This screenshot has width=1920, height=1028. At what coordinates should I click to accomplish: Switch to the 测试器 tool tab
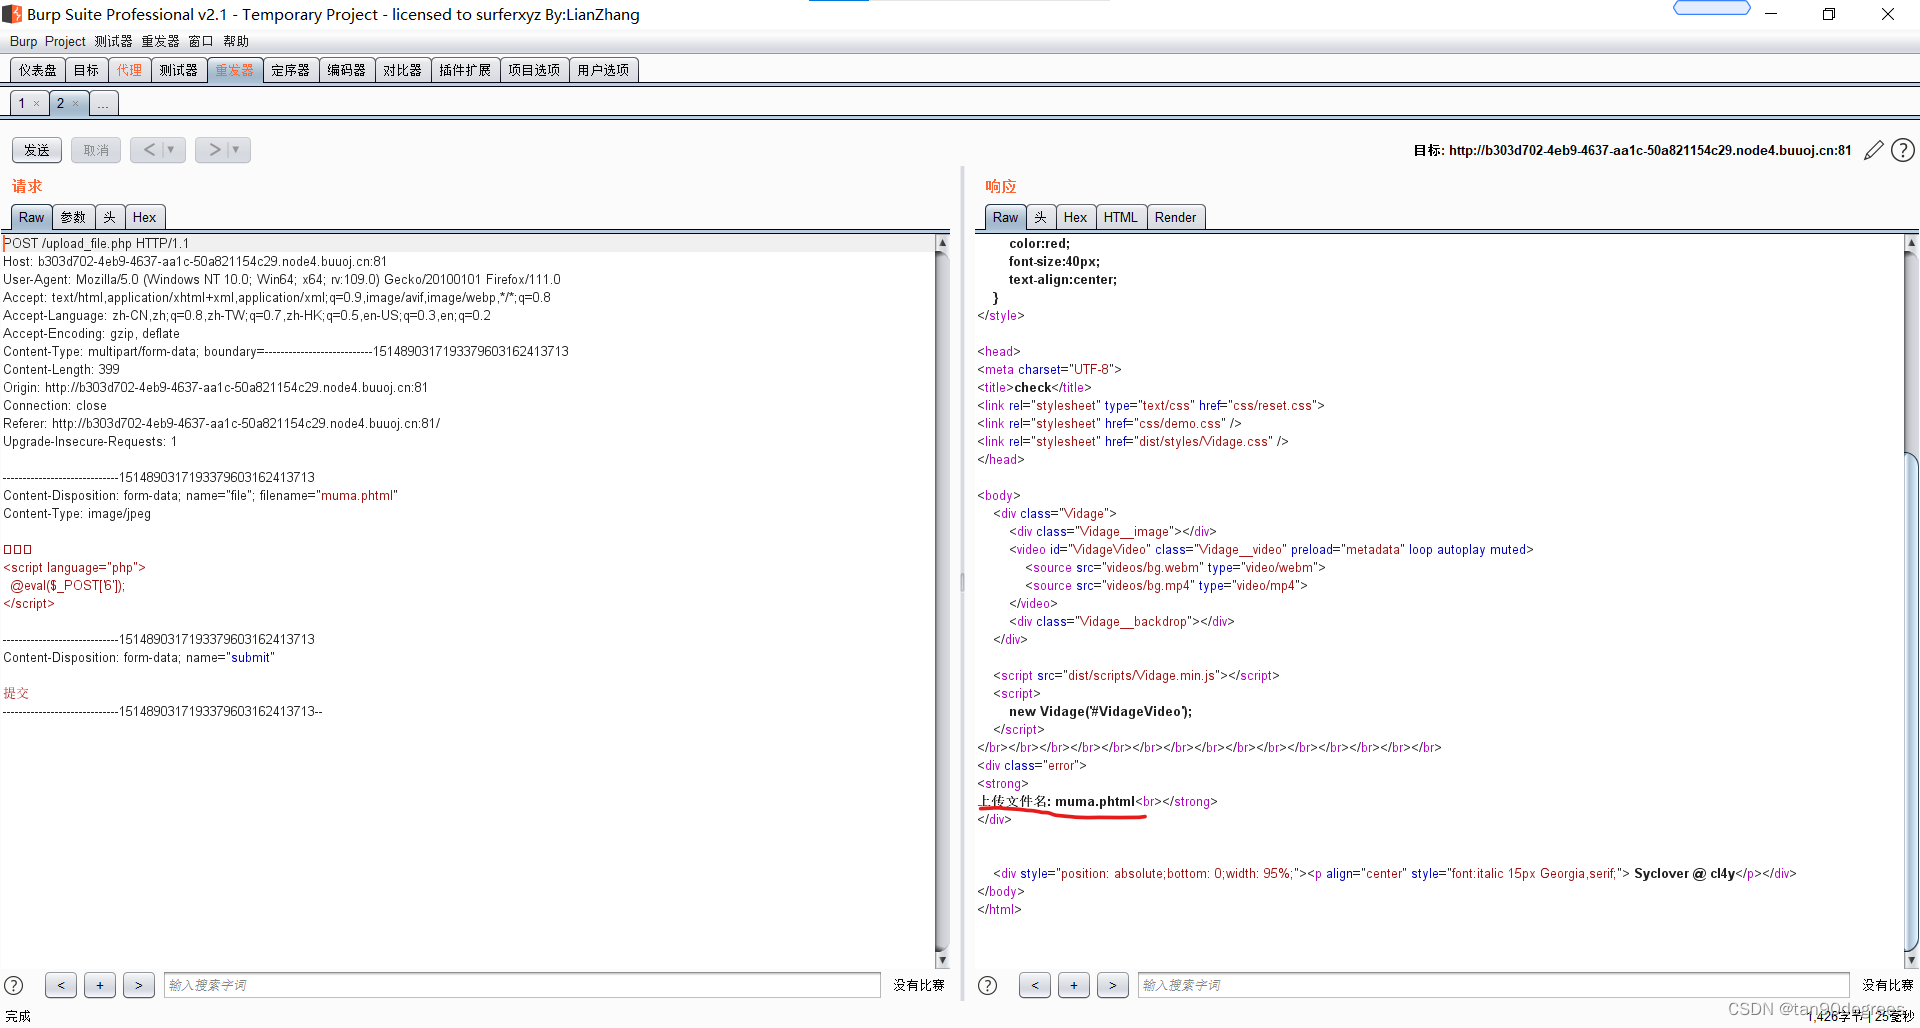coord(179,70)
